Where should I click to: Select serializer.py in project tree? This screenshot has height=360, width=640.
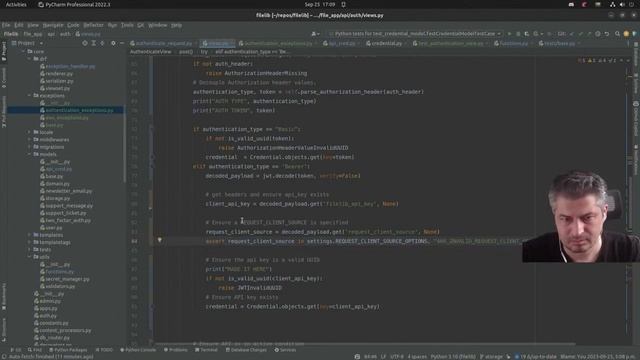[x=56, y=81]
